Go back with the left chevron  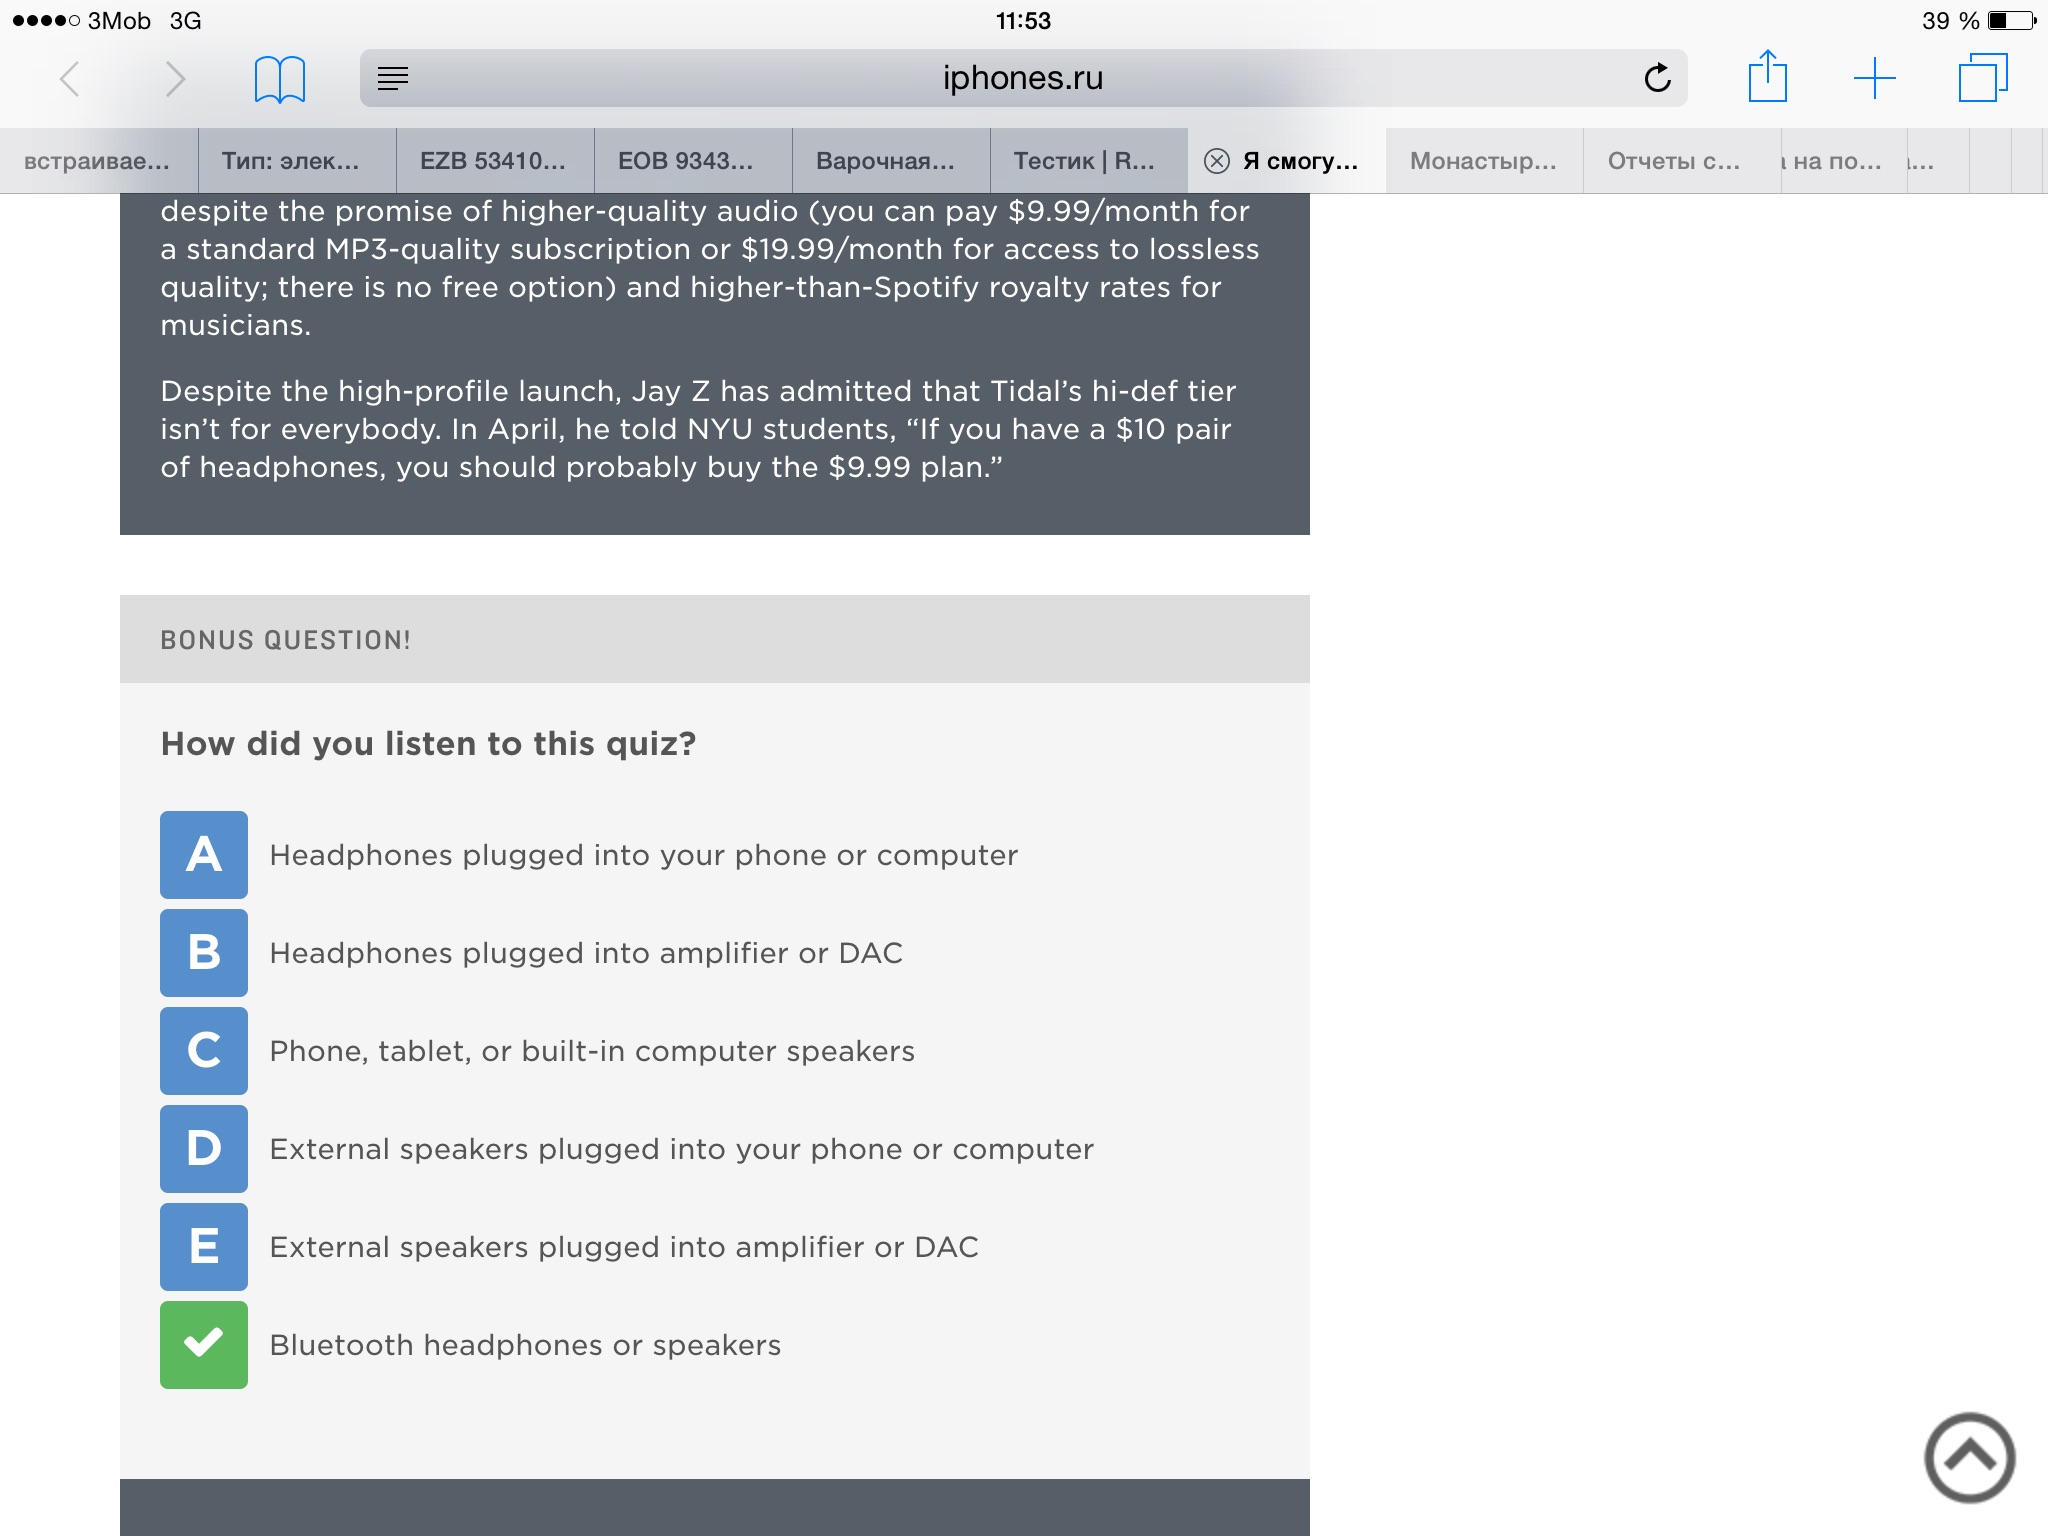point(69,78)
